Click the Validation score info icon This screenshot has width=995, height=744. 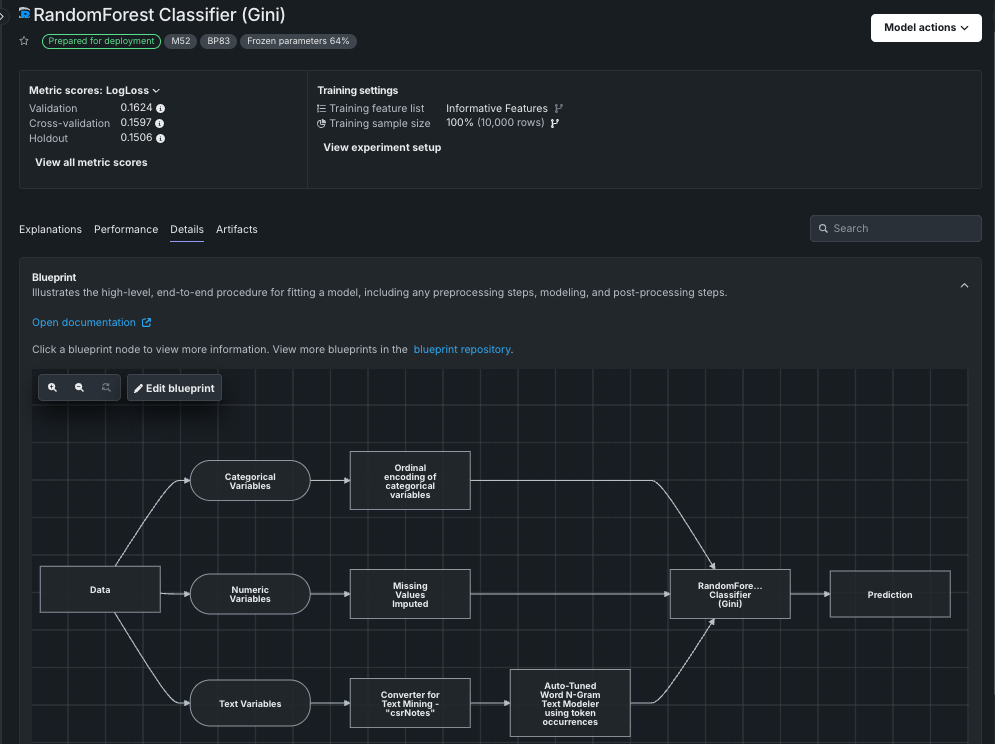(x=161, y=108)
